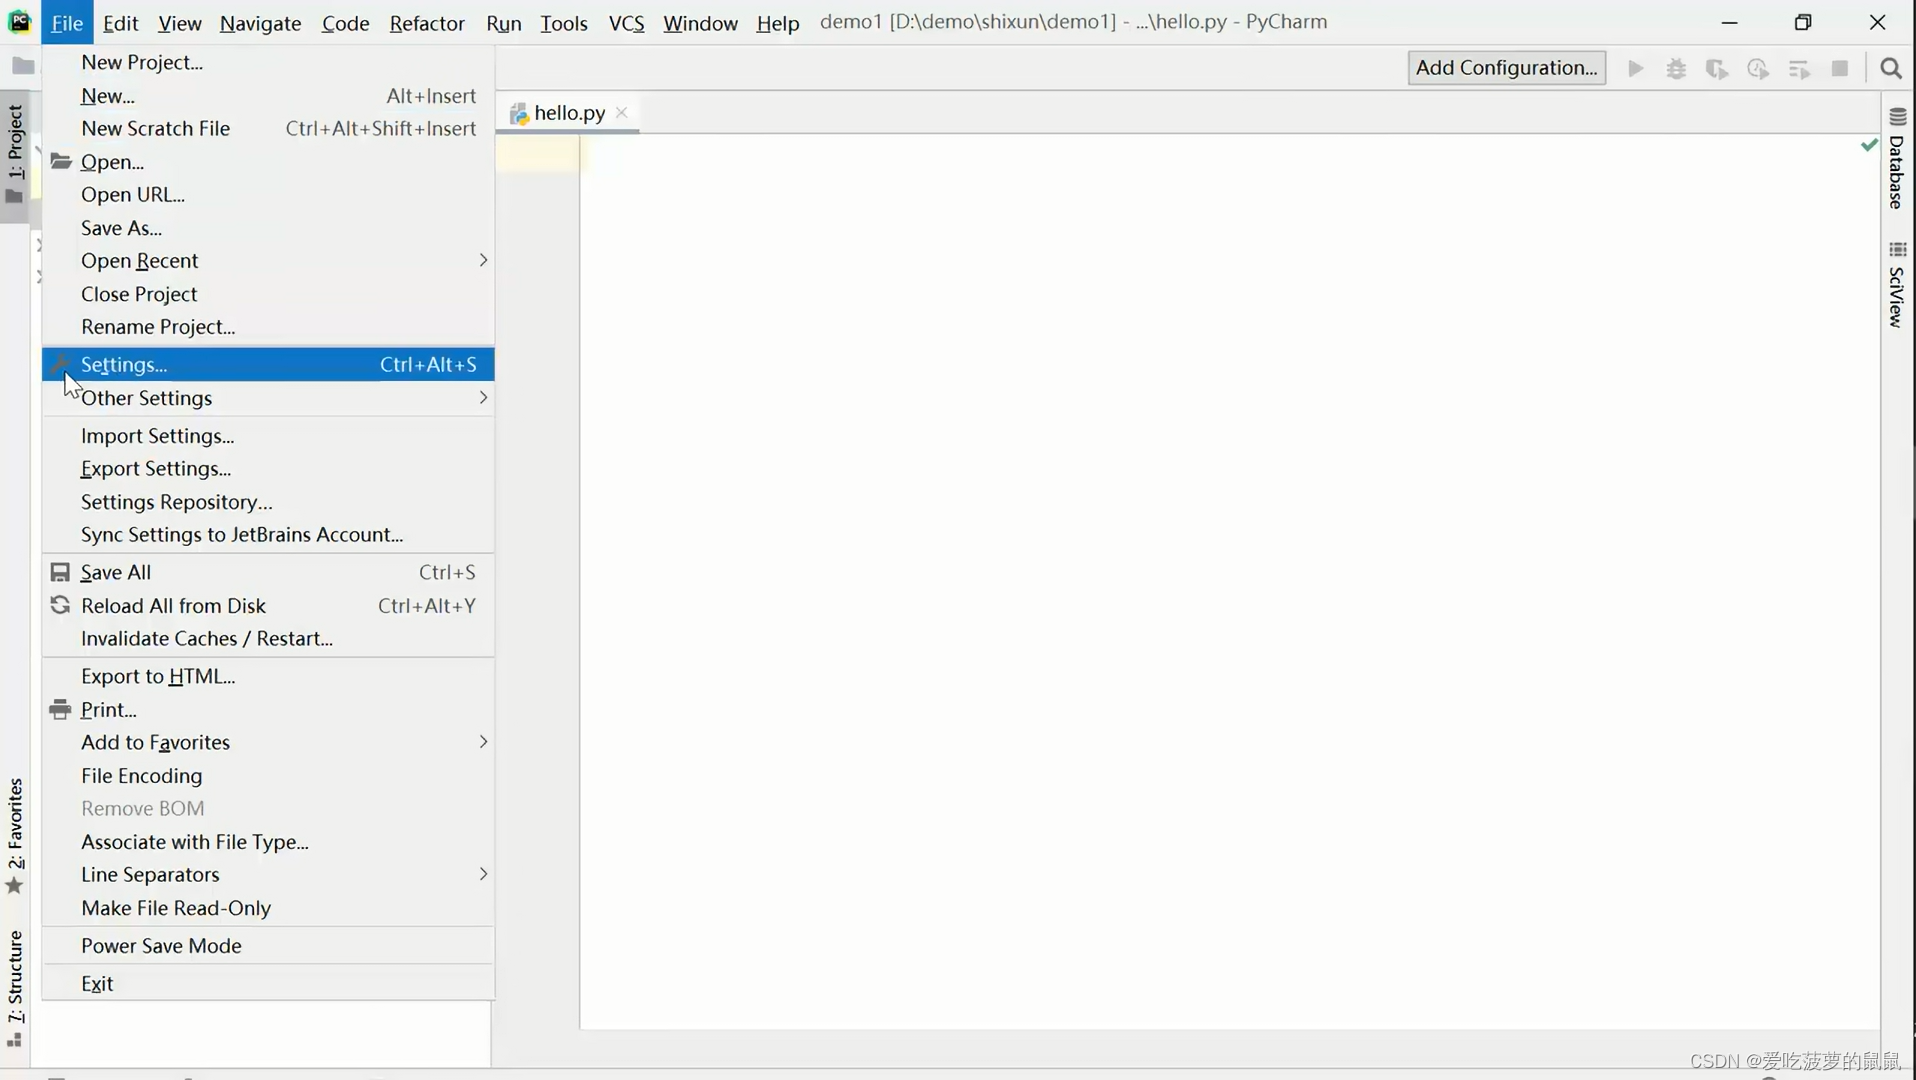Screen dimensions: 1916x1080
Task: Choose Print... entry
Action: coord(268,710)
